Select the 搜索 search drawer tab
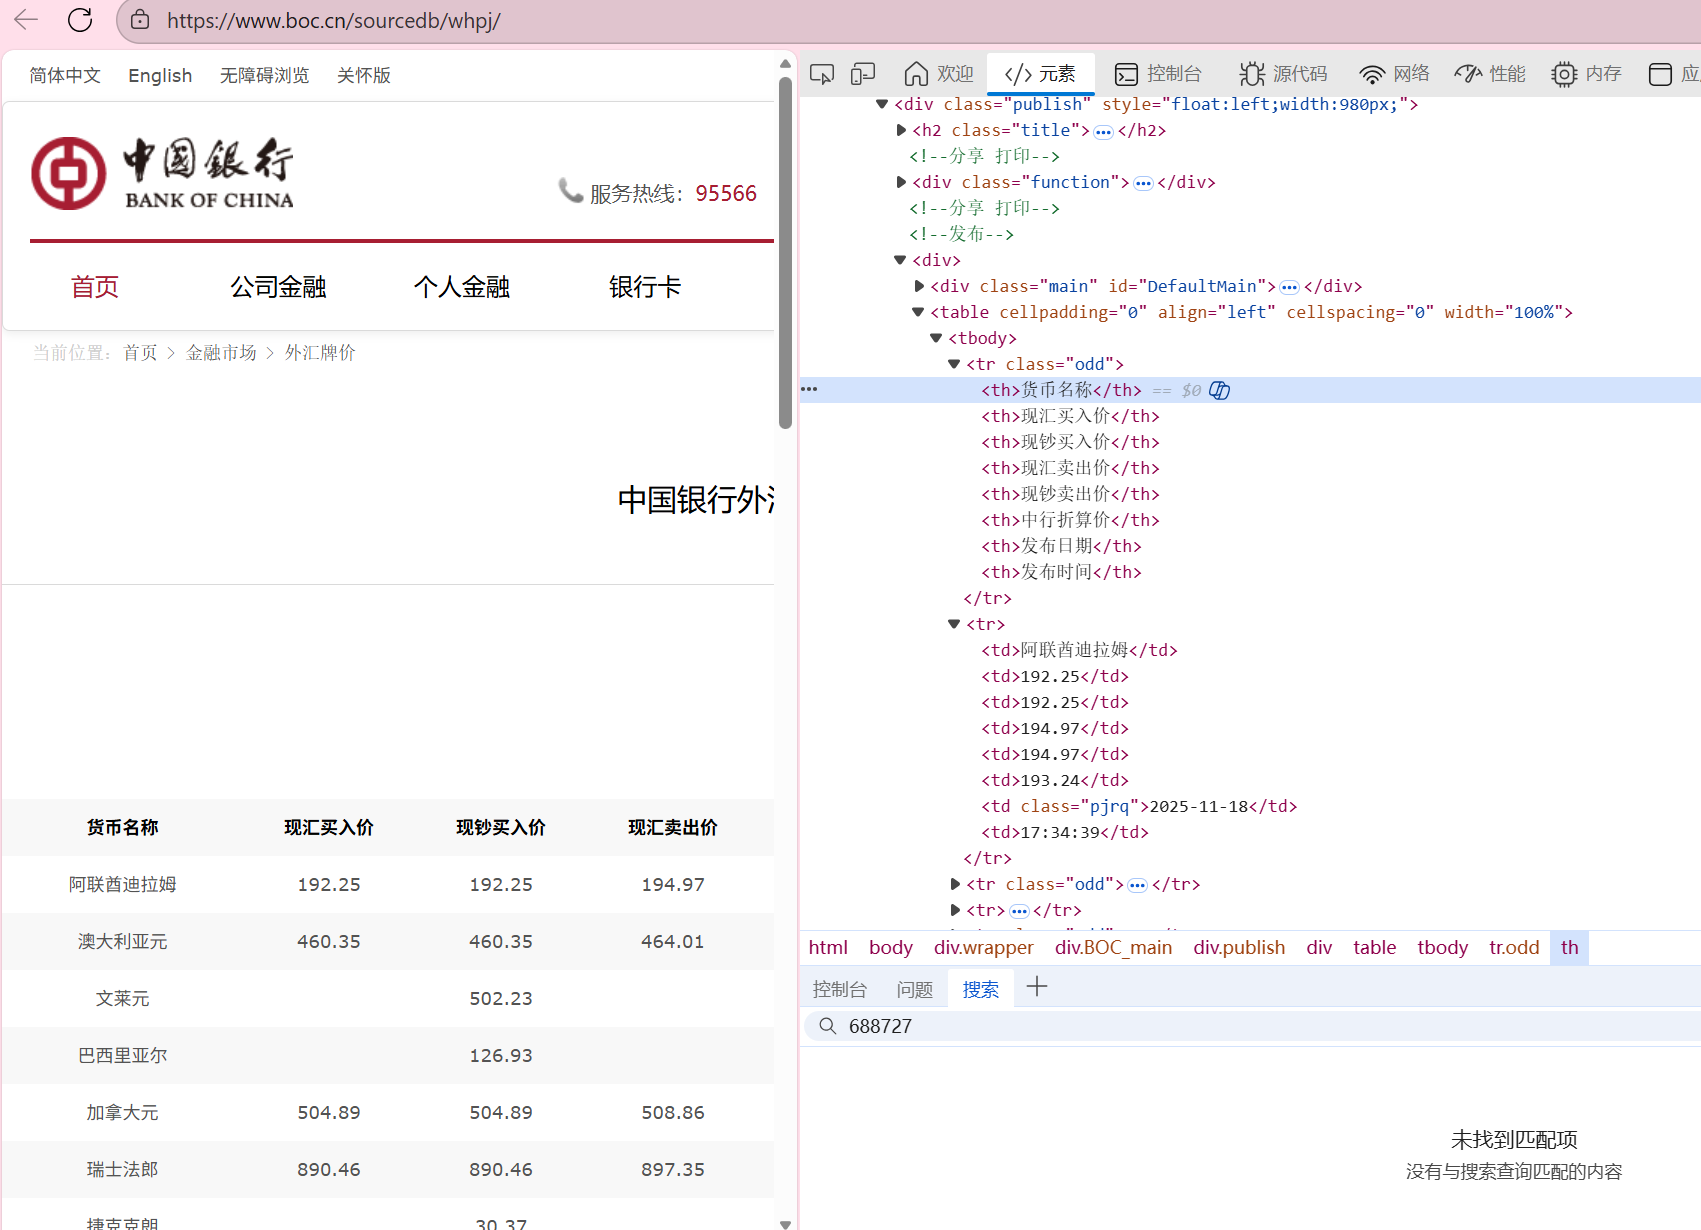The image size is (1701, 1230). [x=981, y=989]
